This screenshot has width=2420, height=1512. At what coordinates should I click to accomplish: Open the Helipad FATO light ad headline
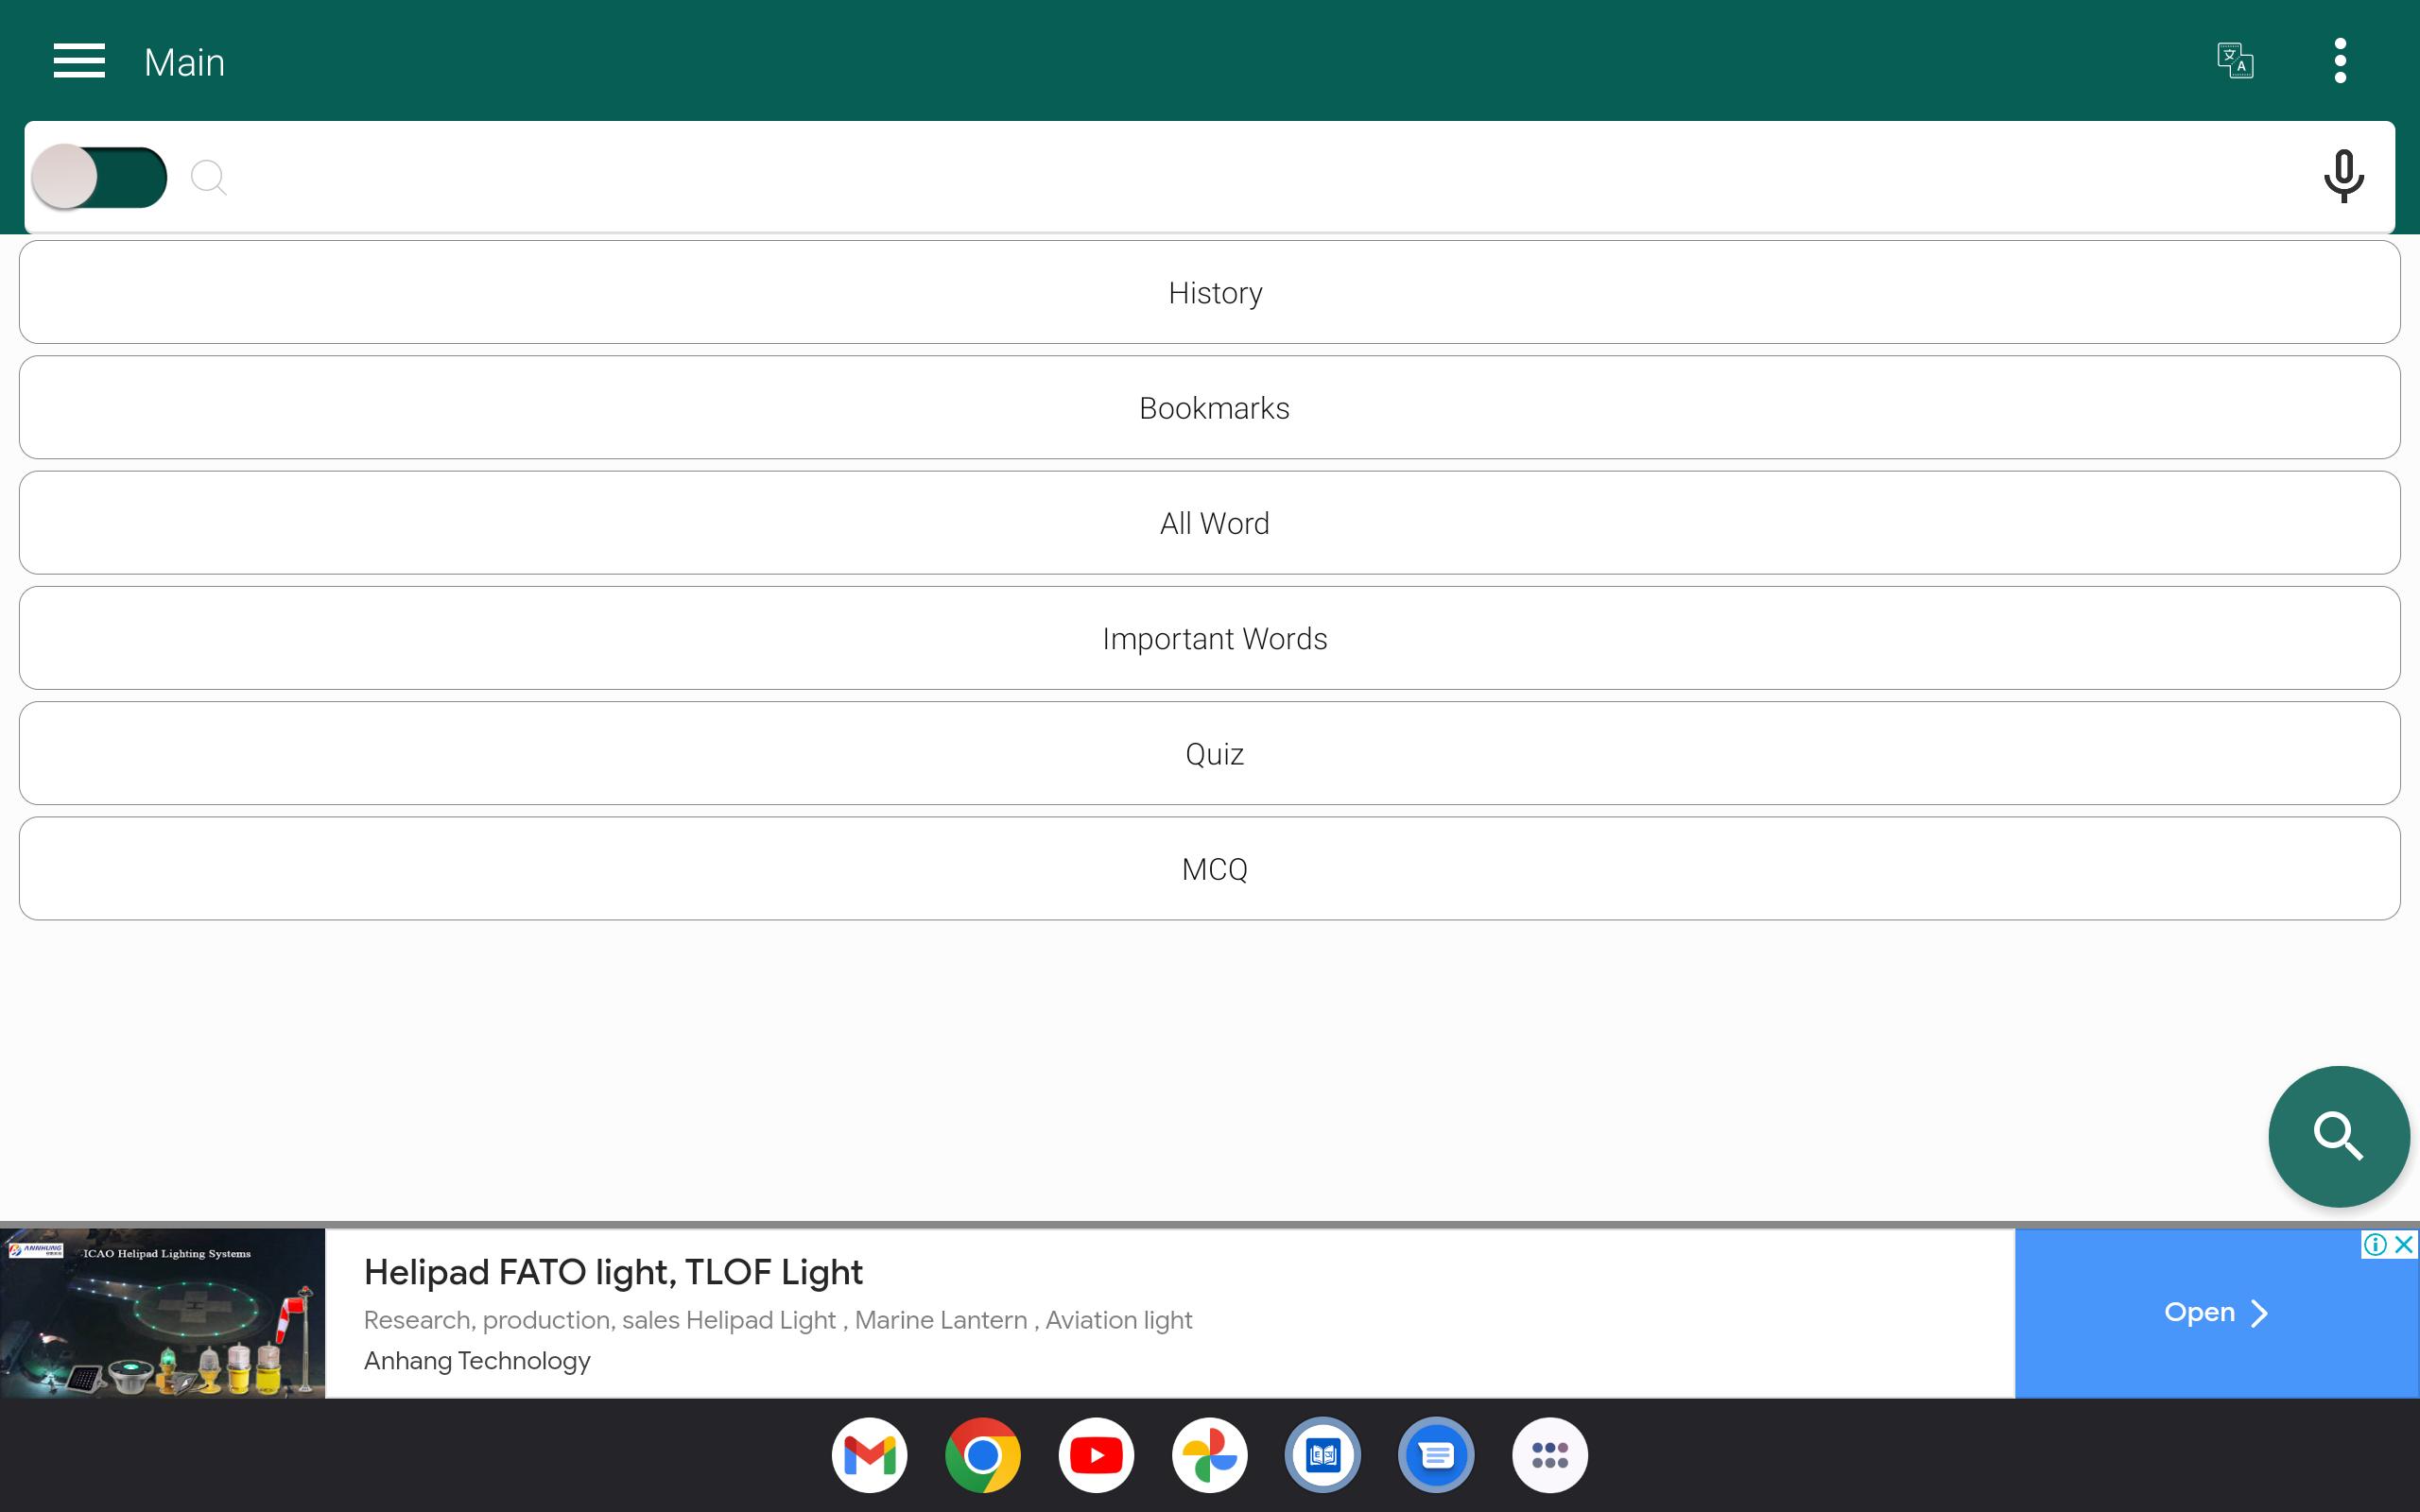[x=613, y=1272]
